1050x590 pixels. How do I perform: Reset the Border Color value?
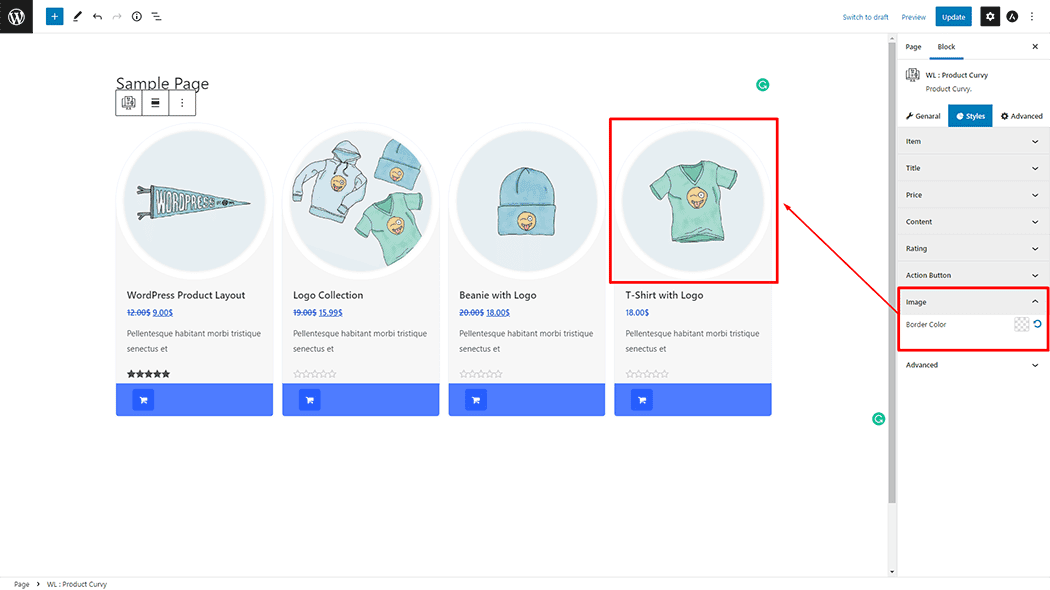[x=1037, y=324]
